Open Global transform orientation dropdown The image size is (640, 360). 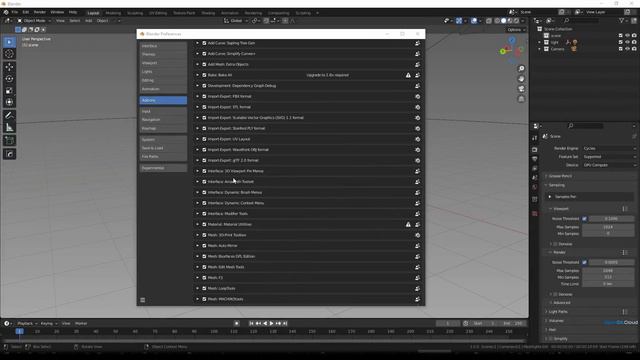pos(236,21)
